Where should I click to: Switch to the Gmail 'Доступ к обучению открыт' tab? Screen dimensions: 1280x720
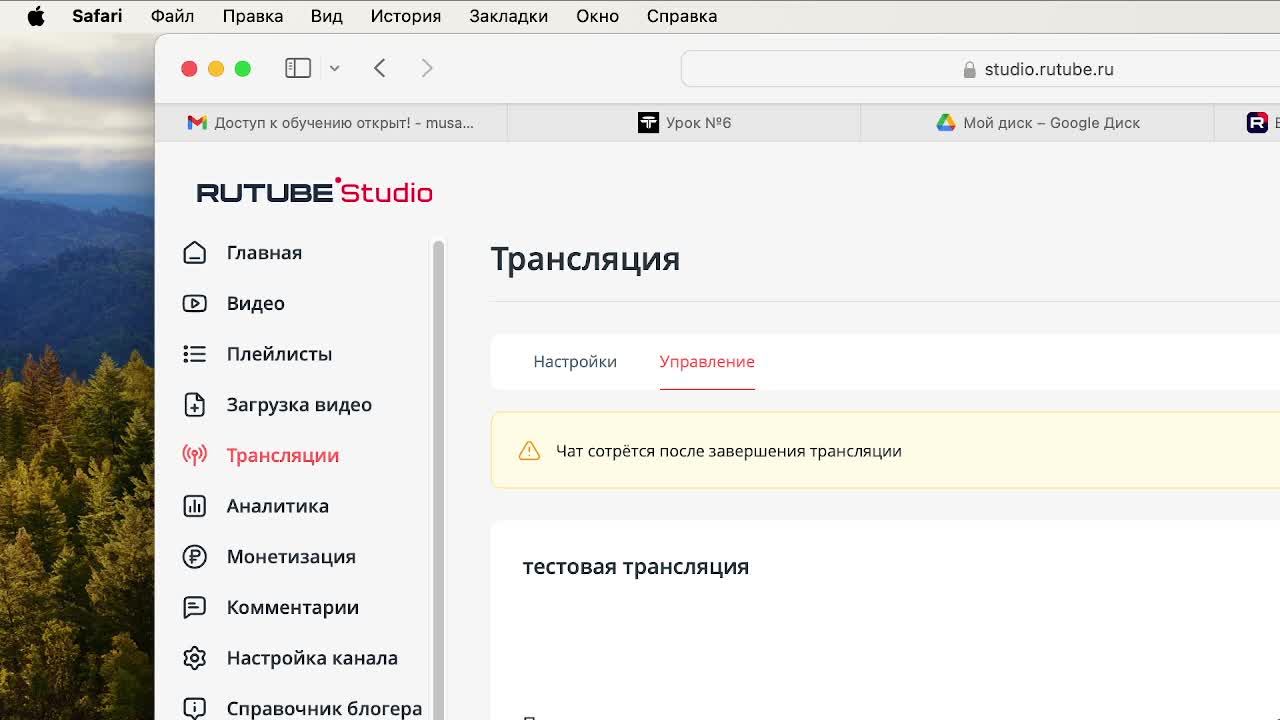331,122
